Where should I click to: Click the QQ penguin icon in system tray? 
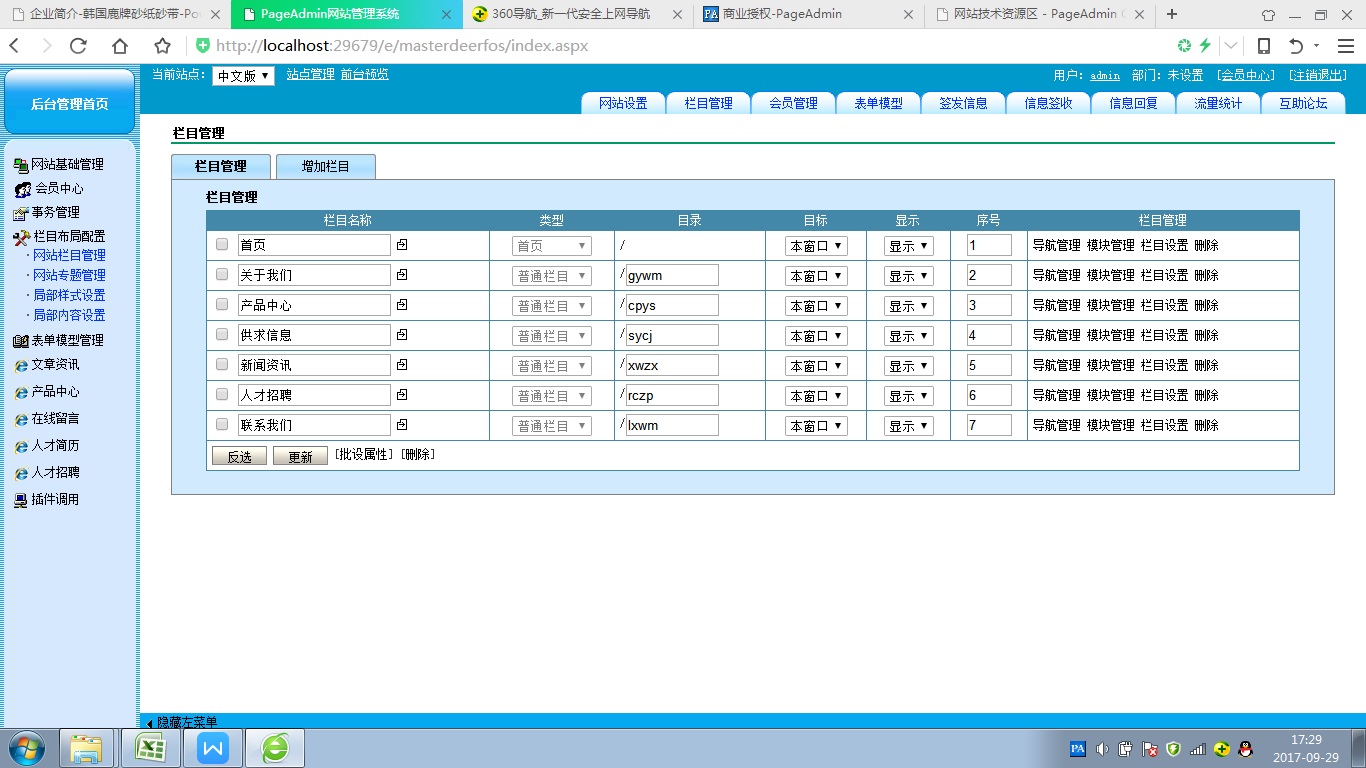click(x=1245, y=748)
